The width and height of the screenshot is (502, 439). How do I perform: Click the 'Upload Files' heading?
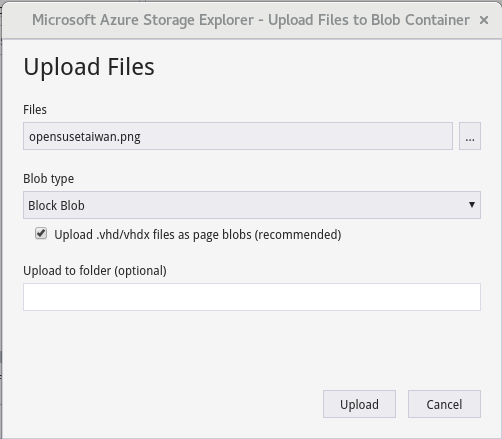pos(89,67)
